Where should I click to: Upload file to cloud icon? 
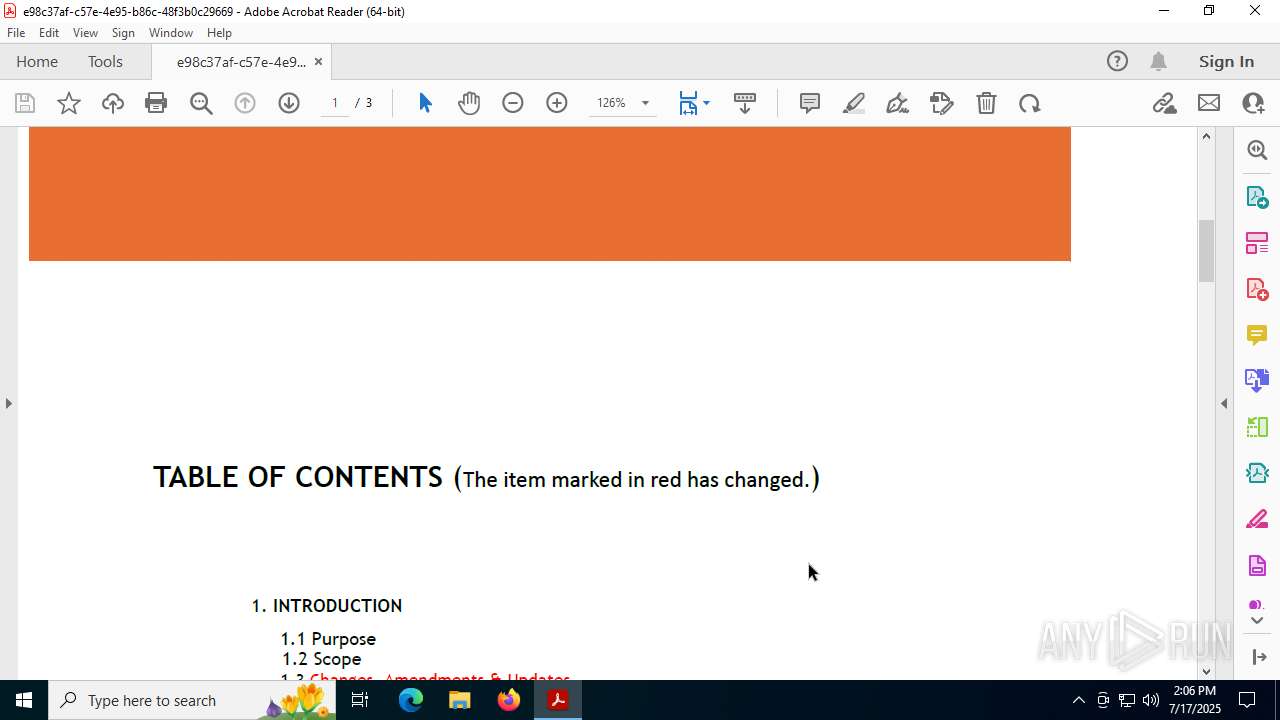113,103
